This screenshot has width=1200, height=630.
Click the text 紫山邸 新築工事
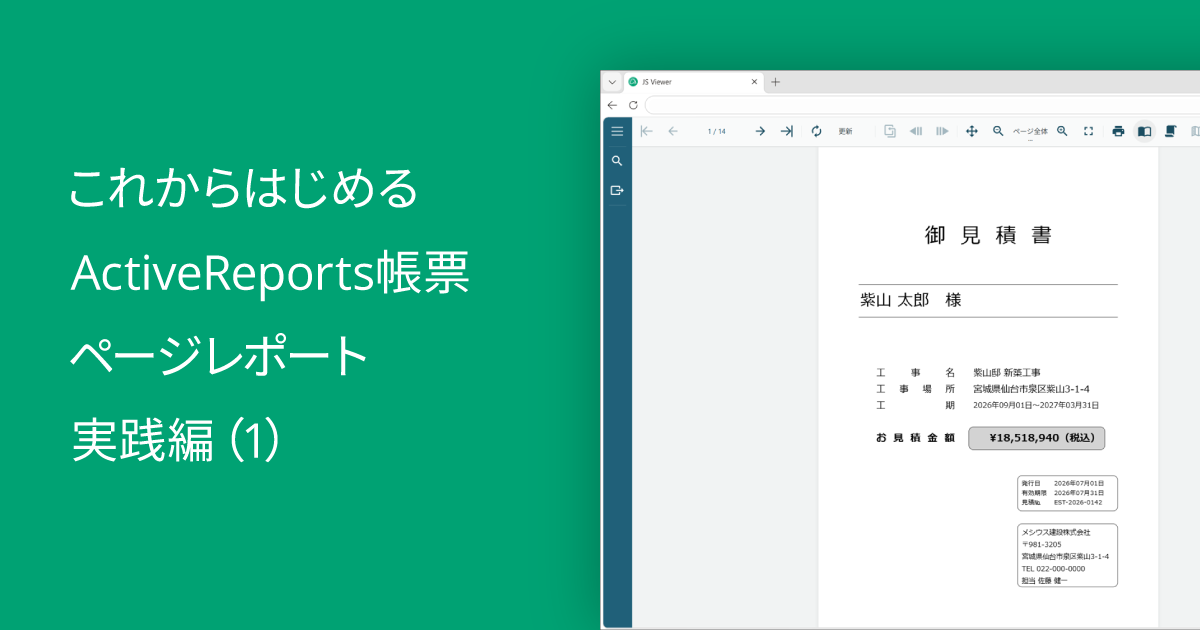point(1007,373)
